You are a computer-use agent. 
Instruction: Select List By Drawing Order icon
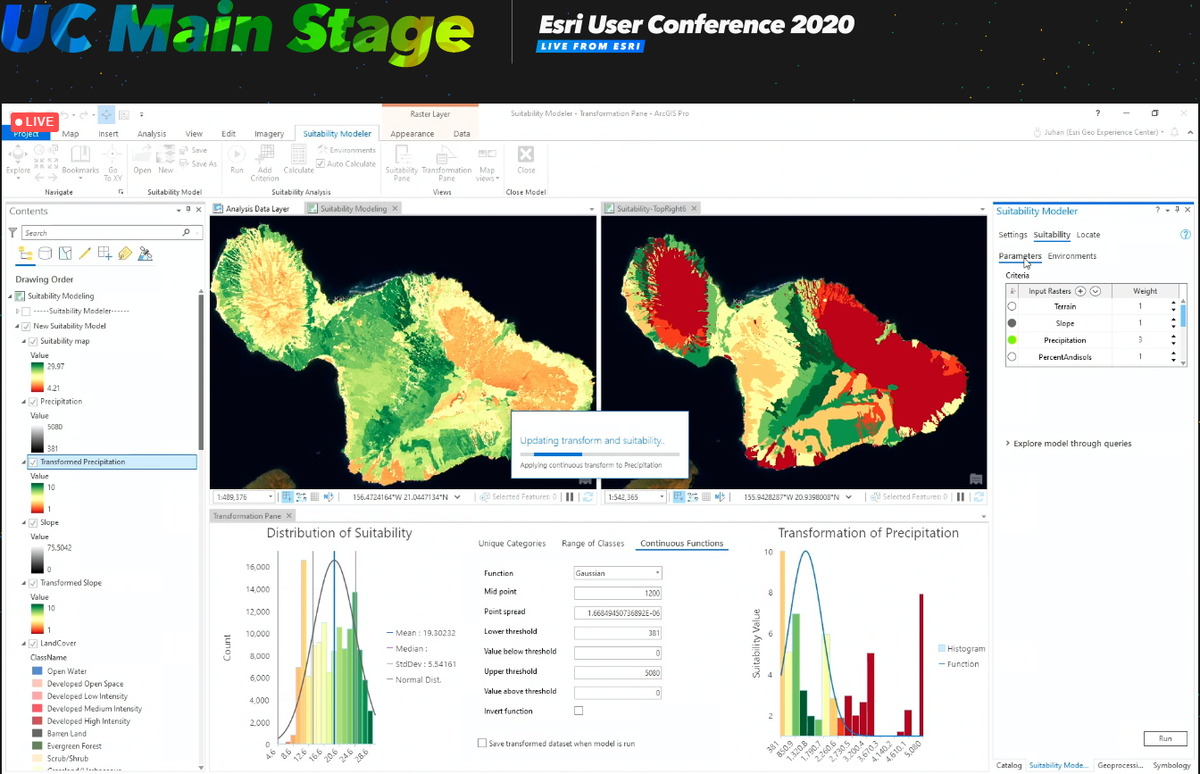click(x=26, y=253)
